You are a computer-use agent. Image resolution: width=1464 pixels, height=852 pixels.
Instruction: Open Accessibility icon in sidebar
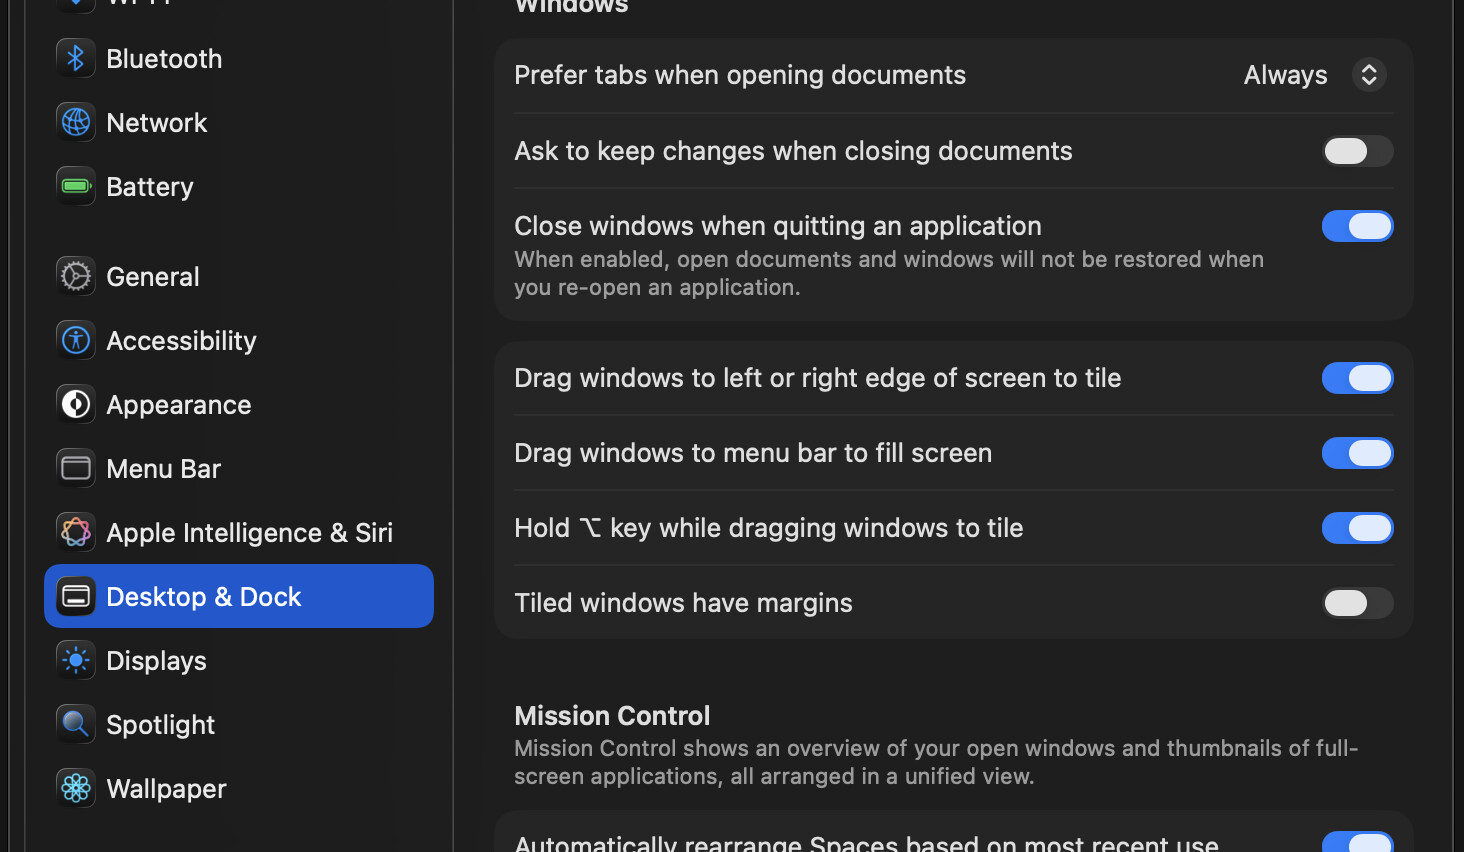click(76, 341)
